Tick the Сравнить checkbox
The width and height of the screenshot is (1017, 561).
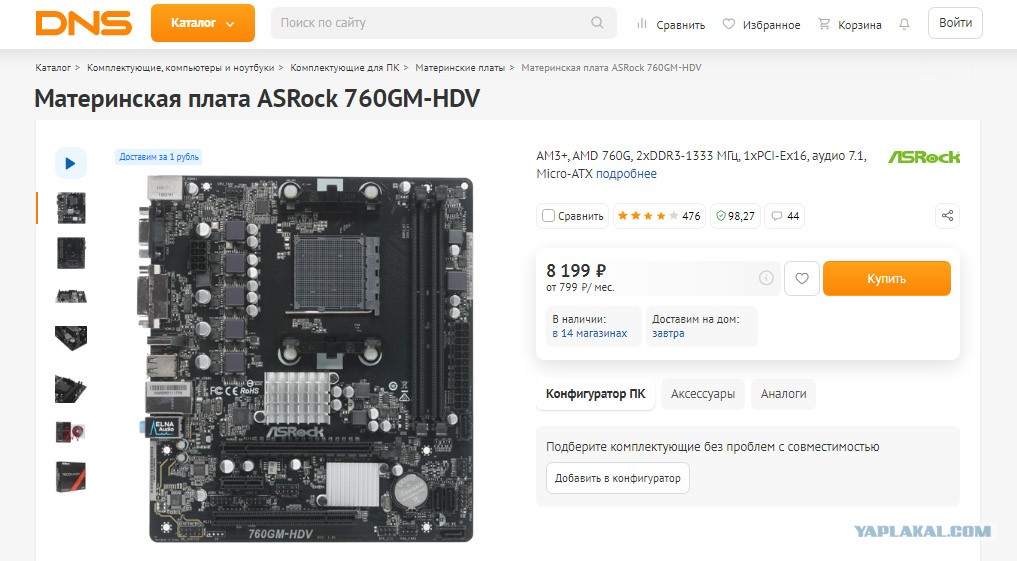pos(548,216)
